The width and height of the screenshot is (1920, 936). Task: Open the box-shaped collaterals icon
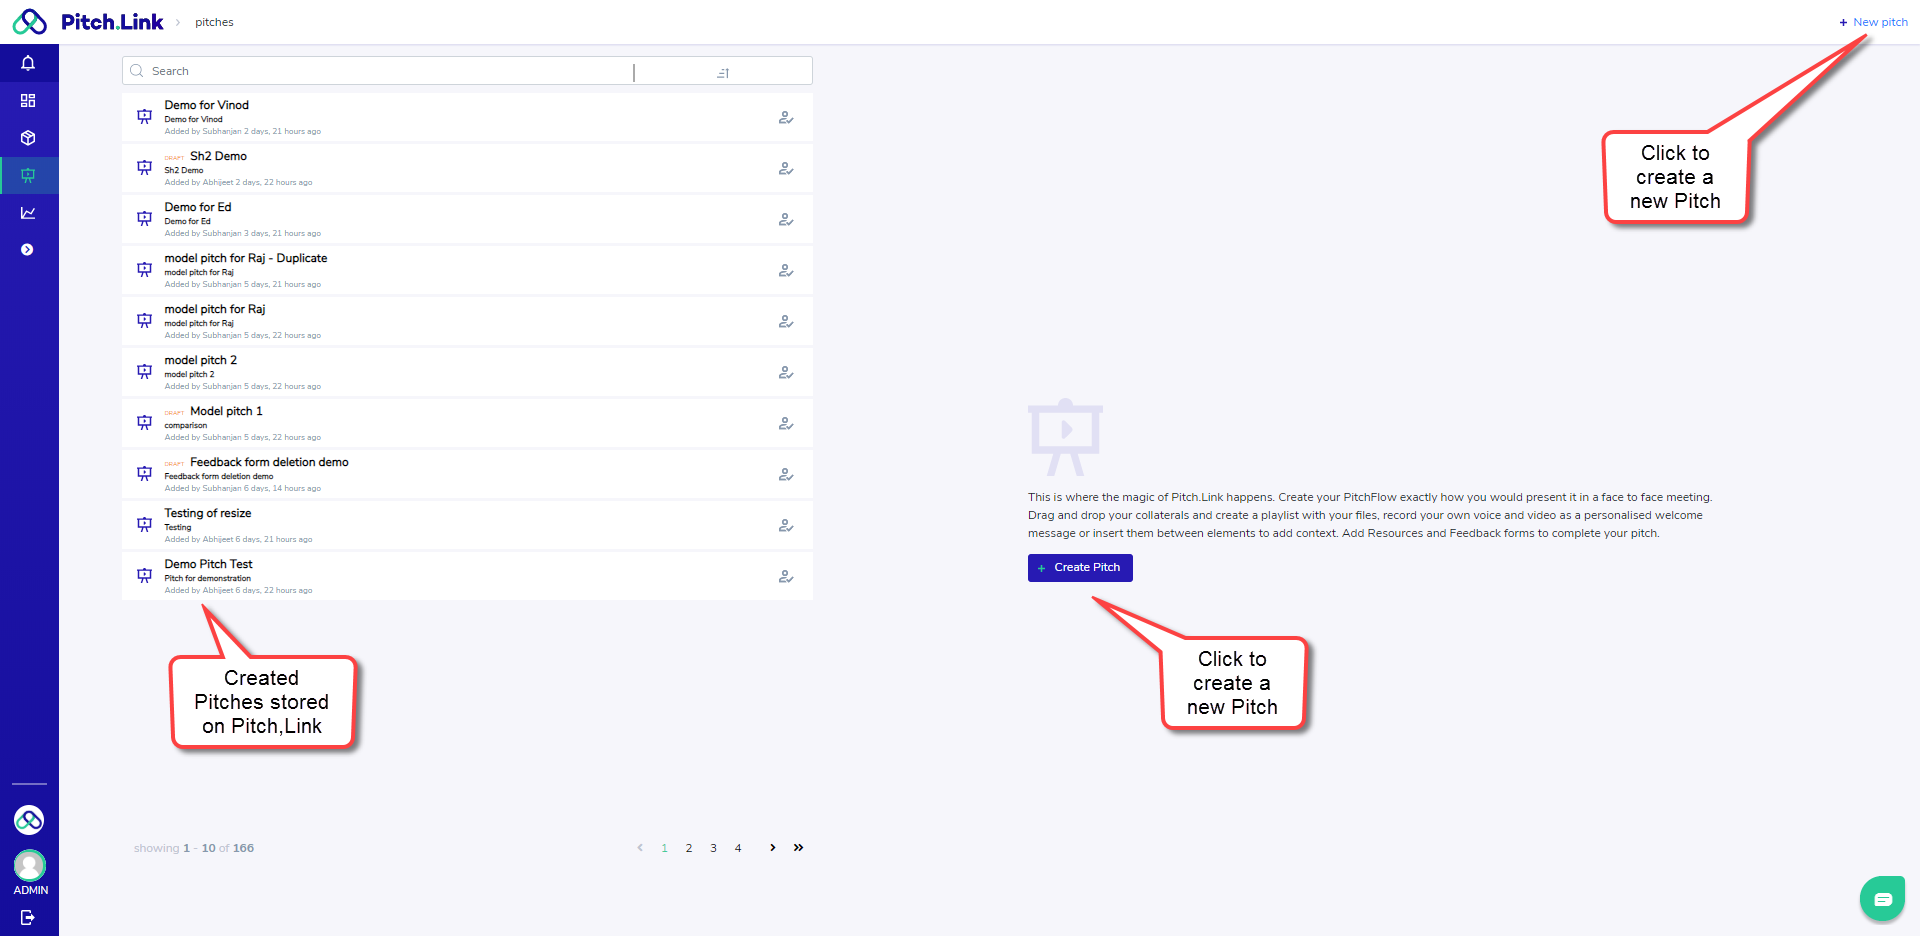(x=28, y=138)
